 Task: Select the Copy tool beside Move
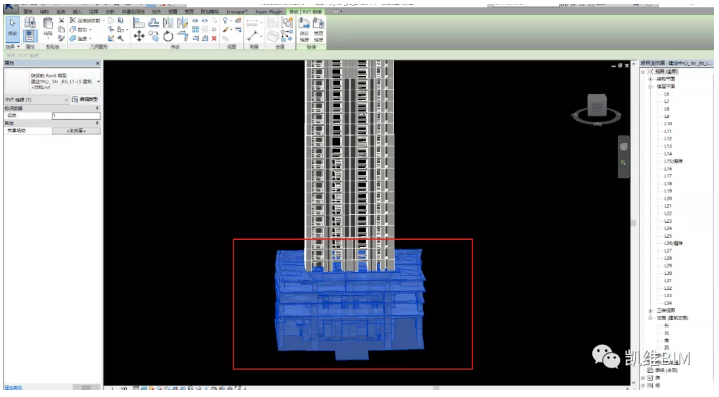click(x=154, y=36)
